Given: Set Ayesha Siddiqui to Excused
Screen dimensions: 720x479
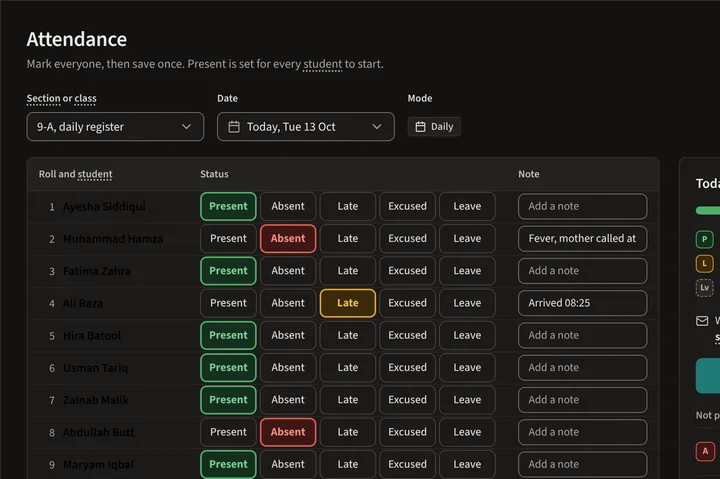Looking at the screenshot, I should point(407,206).
